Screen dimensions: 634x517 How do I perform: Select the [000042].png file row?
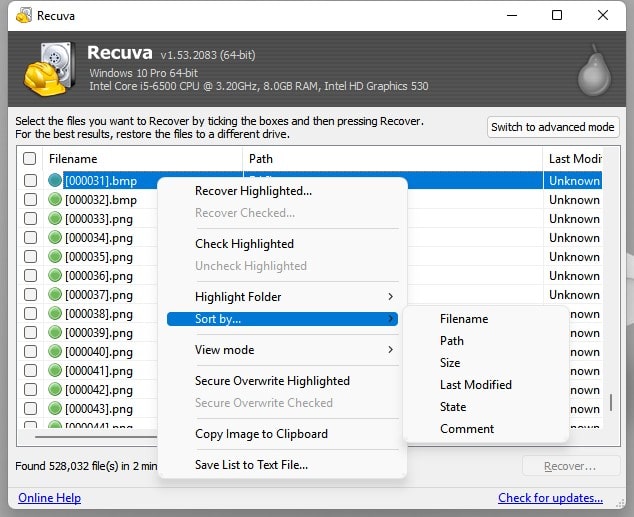pyautogui.click(x=99, y=390)
